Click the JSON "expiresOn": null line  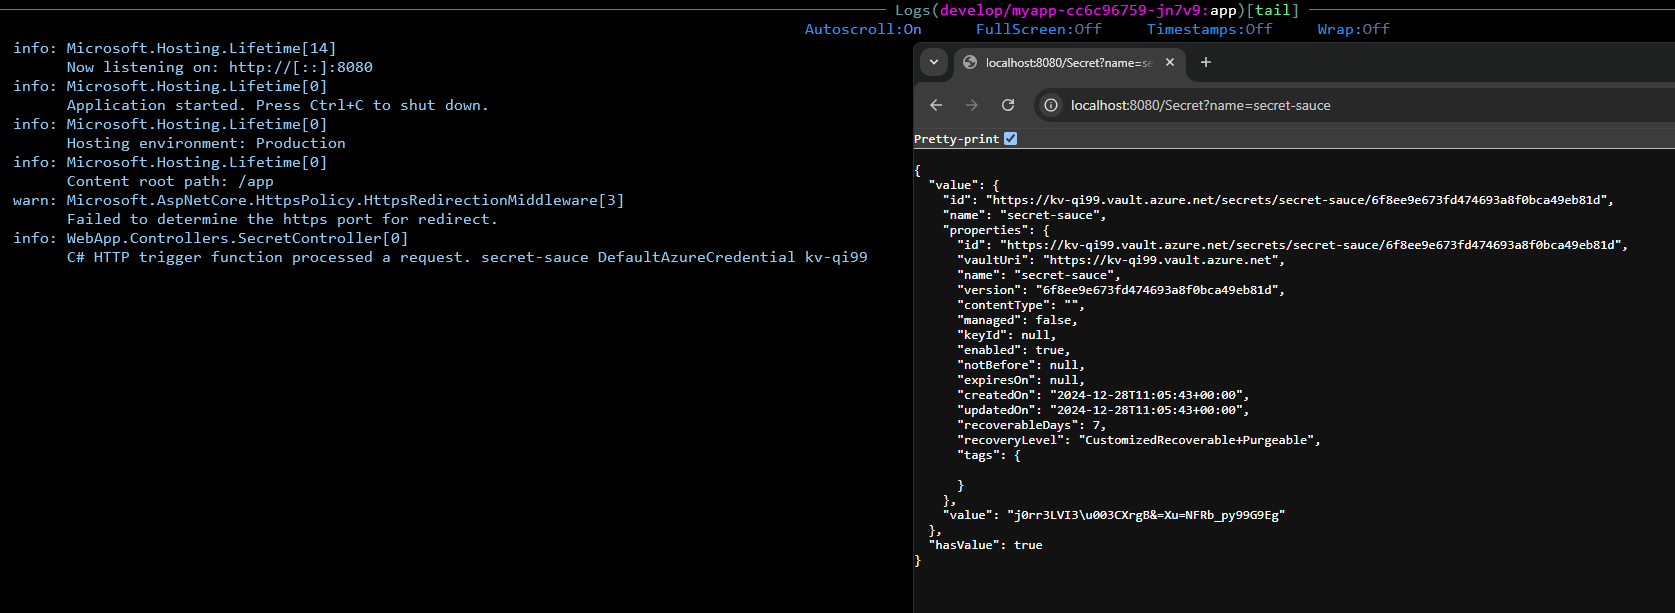(x=1021, y=380)
